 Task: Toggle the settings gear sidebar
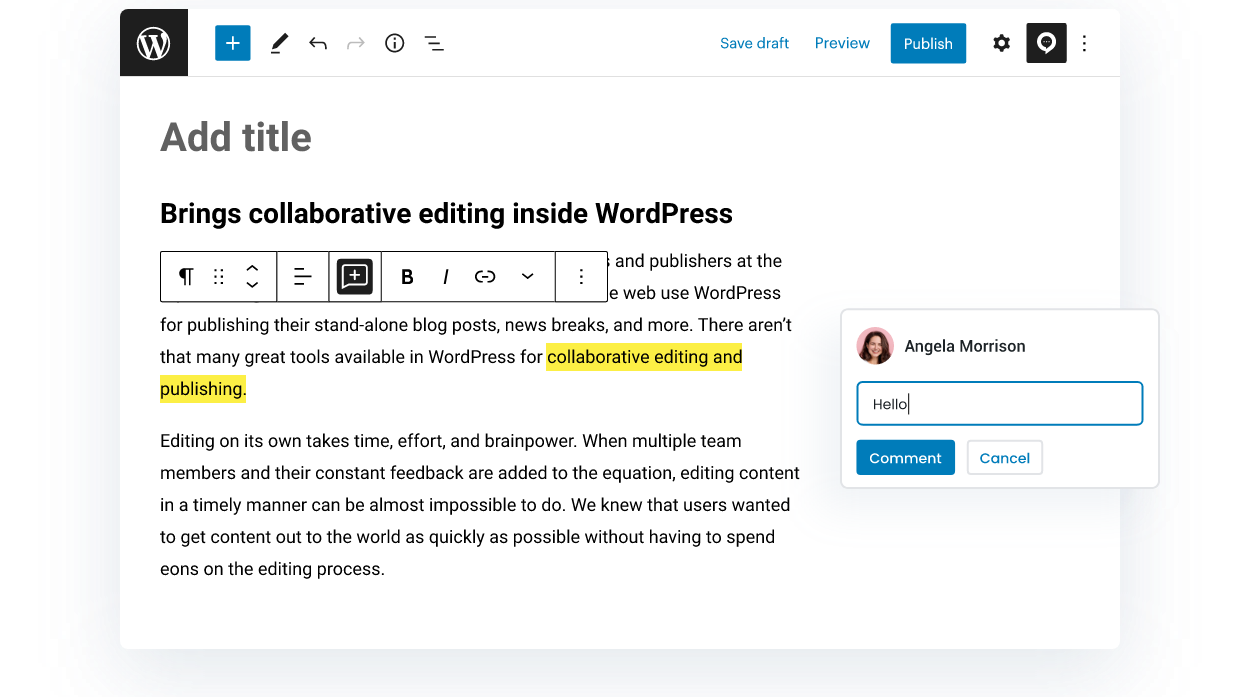[x=1001, y=43]
